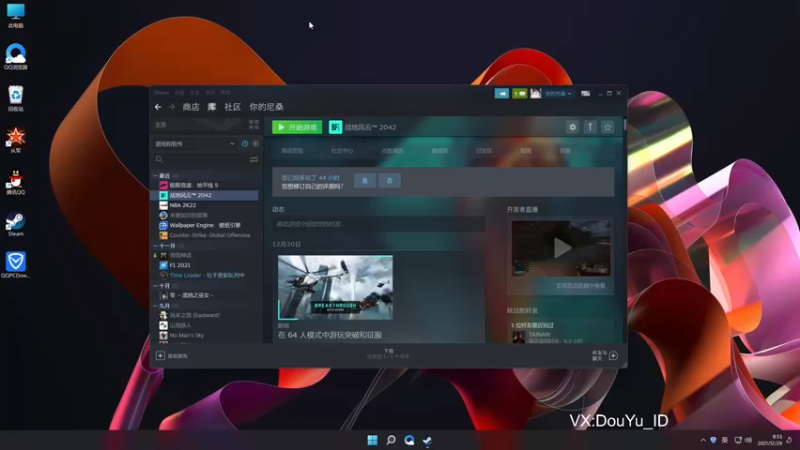This screenshot has width=800, height=450.
Task: Open the 讨论区 game link
Action: tap(484, 151)
